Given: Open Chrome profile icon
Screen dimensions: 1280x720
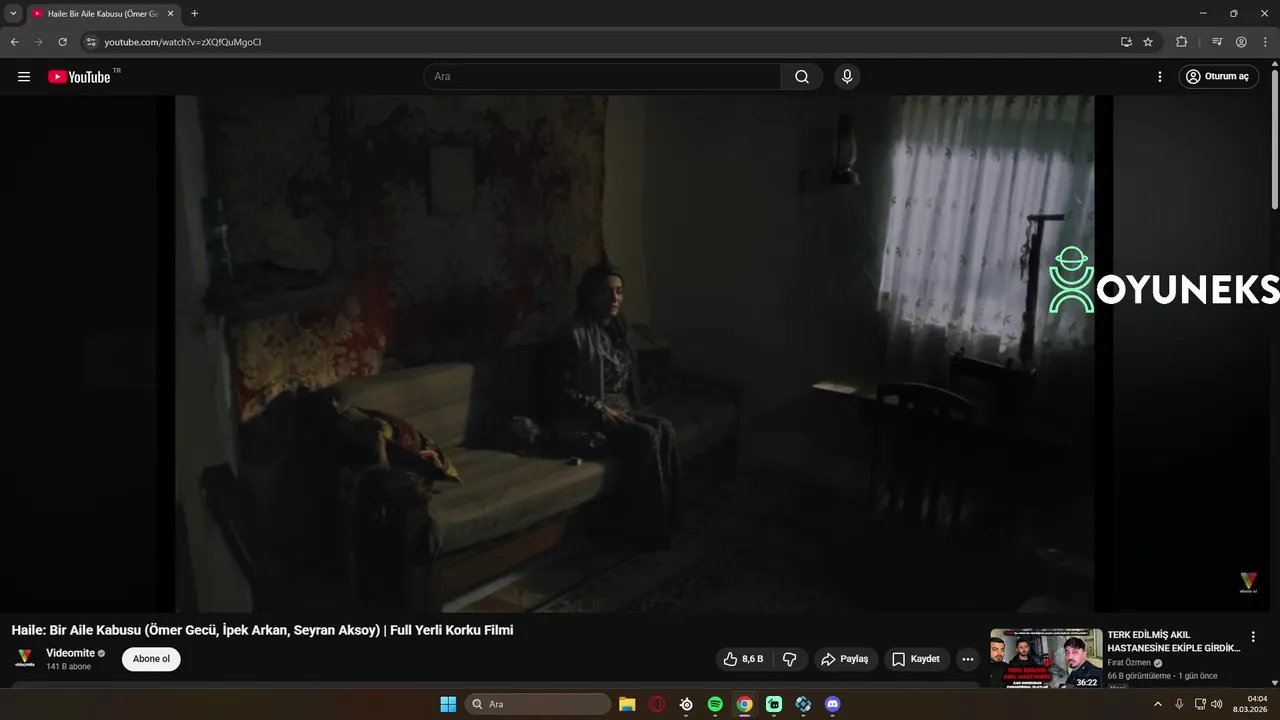Looking at the screenshot, I should pyautogui.click(x=1241, y=42).
